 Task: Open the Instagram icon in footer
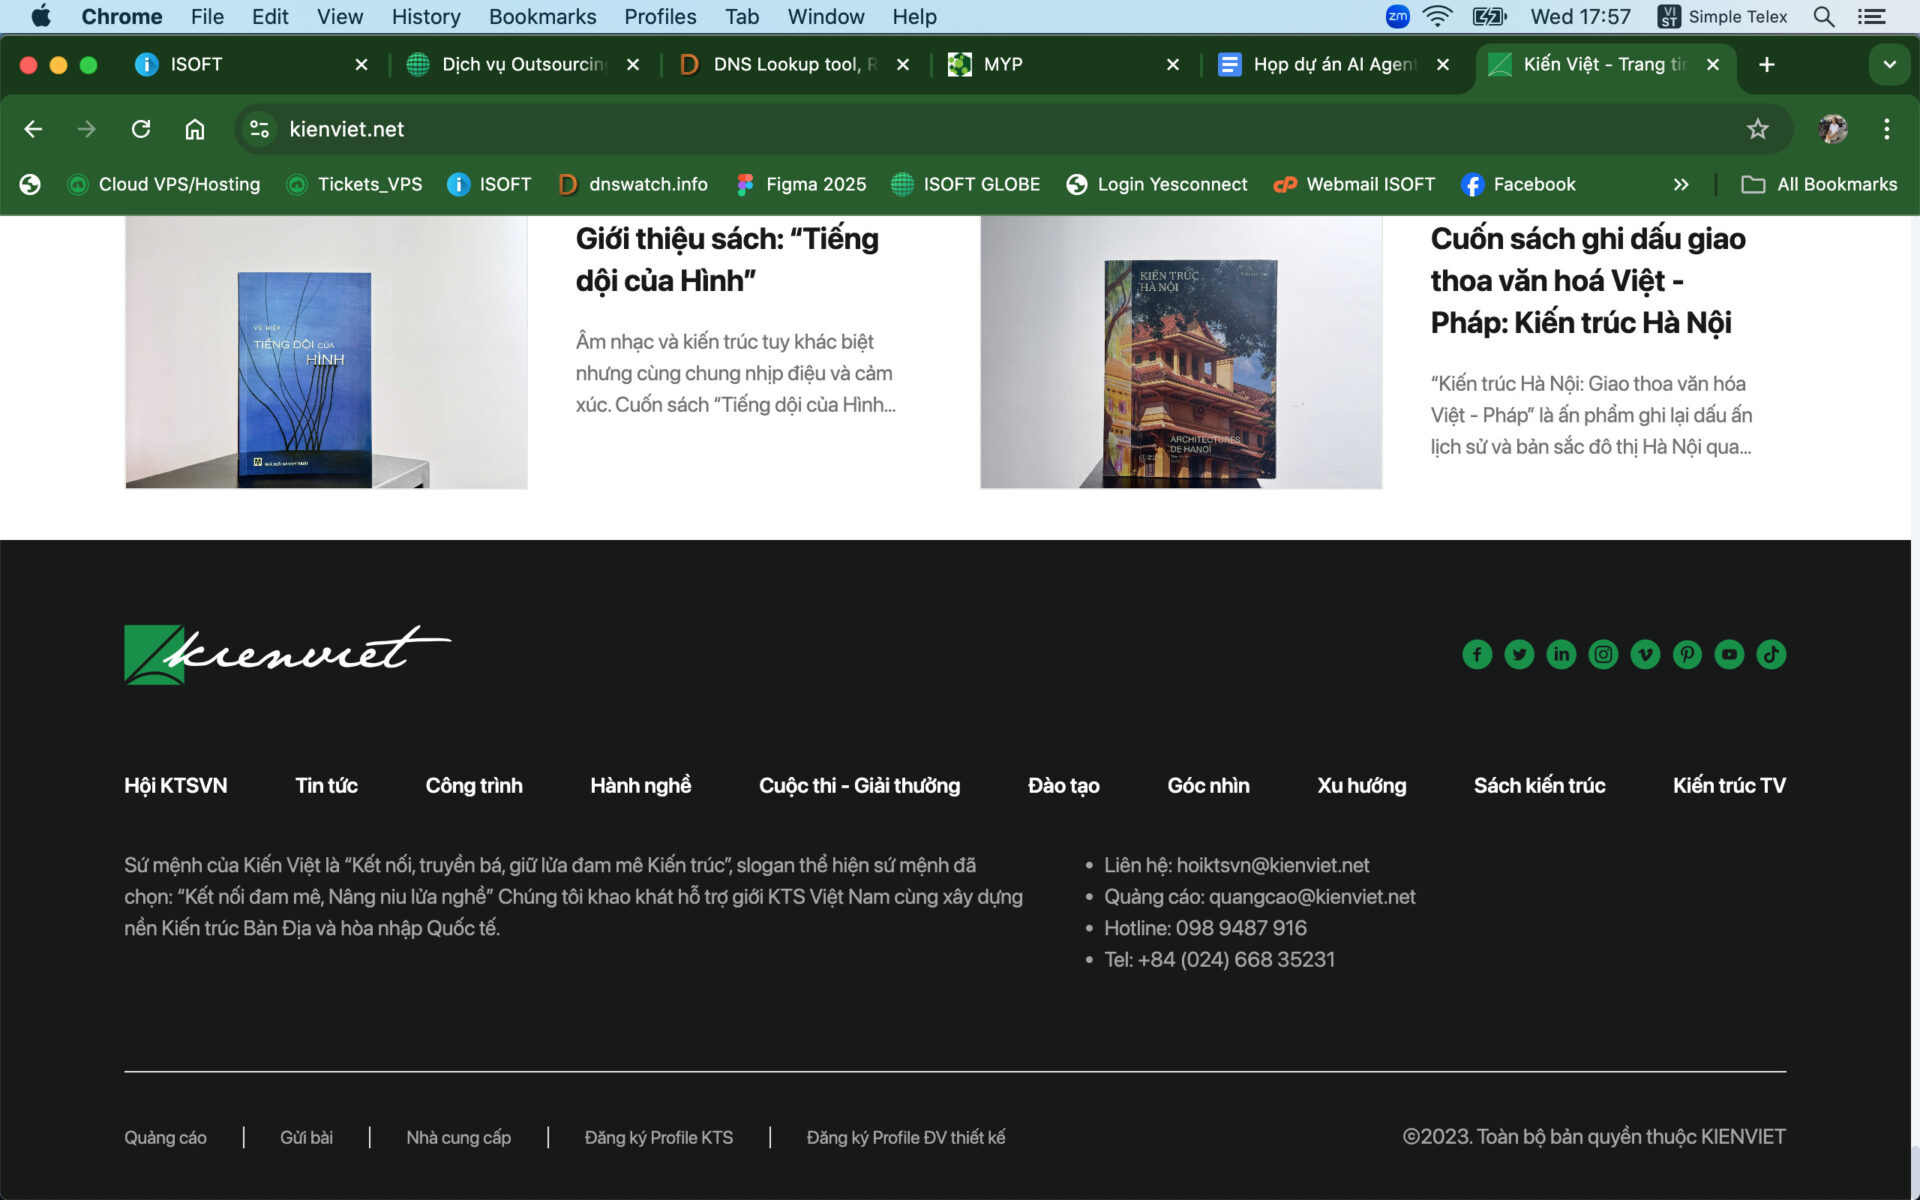click(x=1603, y=654)
